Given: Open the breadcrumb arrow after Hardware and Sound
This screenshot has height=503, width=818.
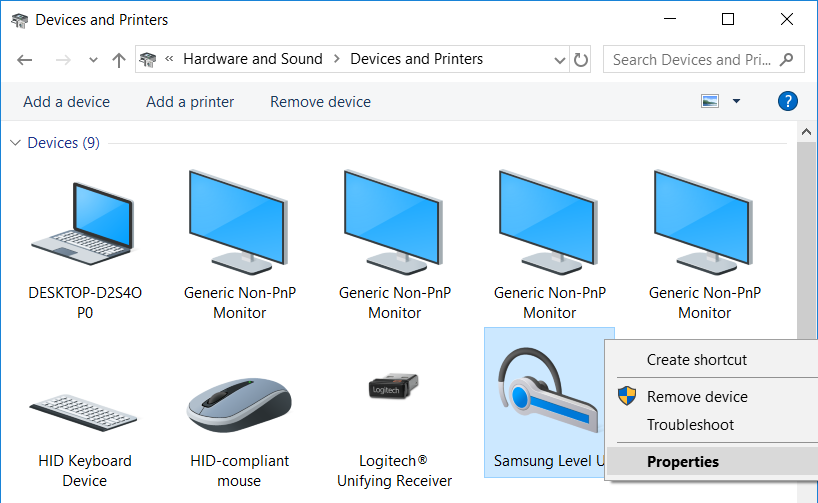Looking at the screenshot, I should [336, 59].
